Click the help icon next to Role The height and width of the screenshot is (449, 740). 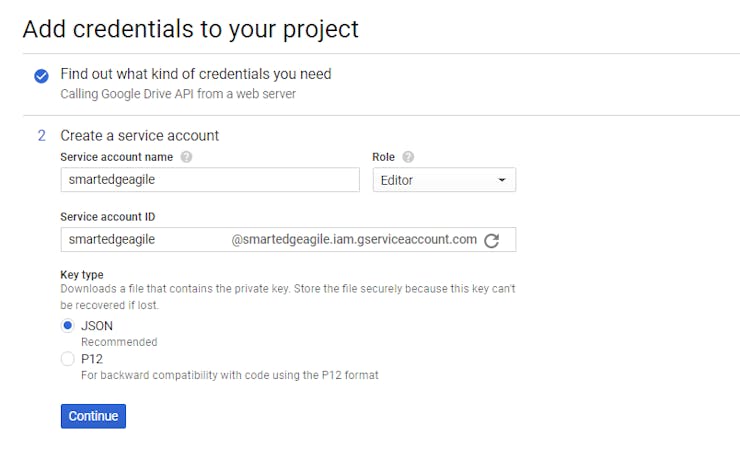coord(408,157)
